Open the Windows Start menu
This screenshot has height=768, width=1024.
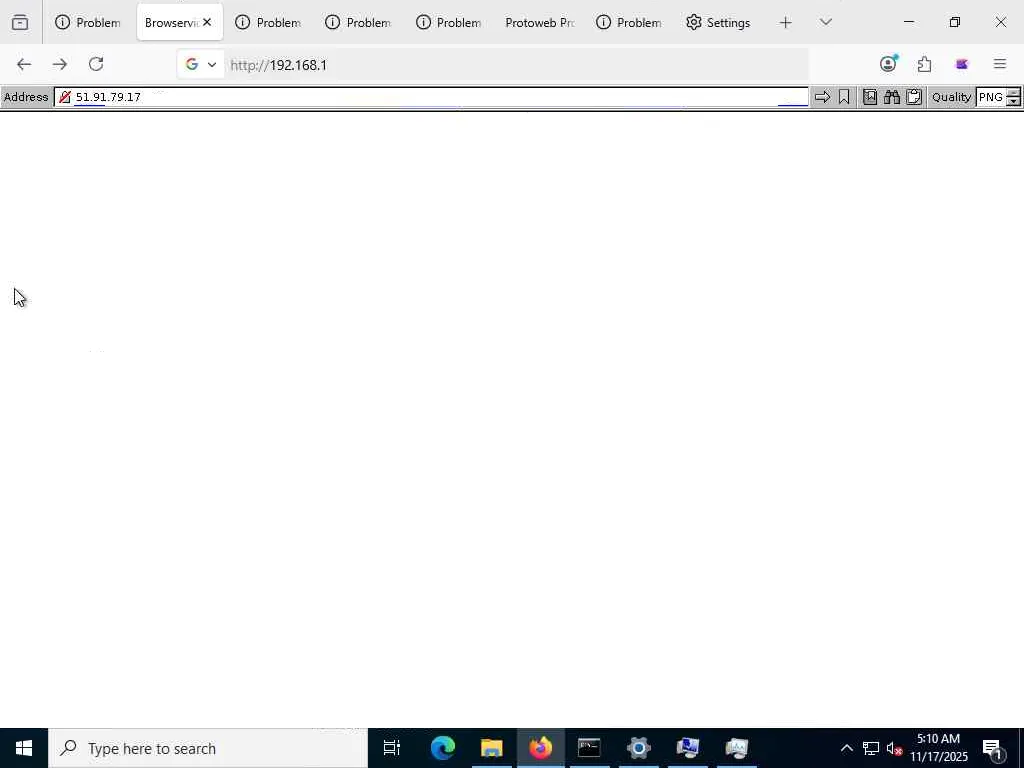(24, 748)
